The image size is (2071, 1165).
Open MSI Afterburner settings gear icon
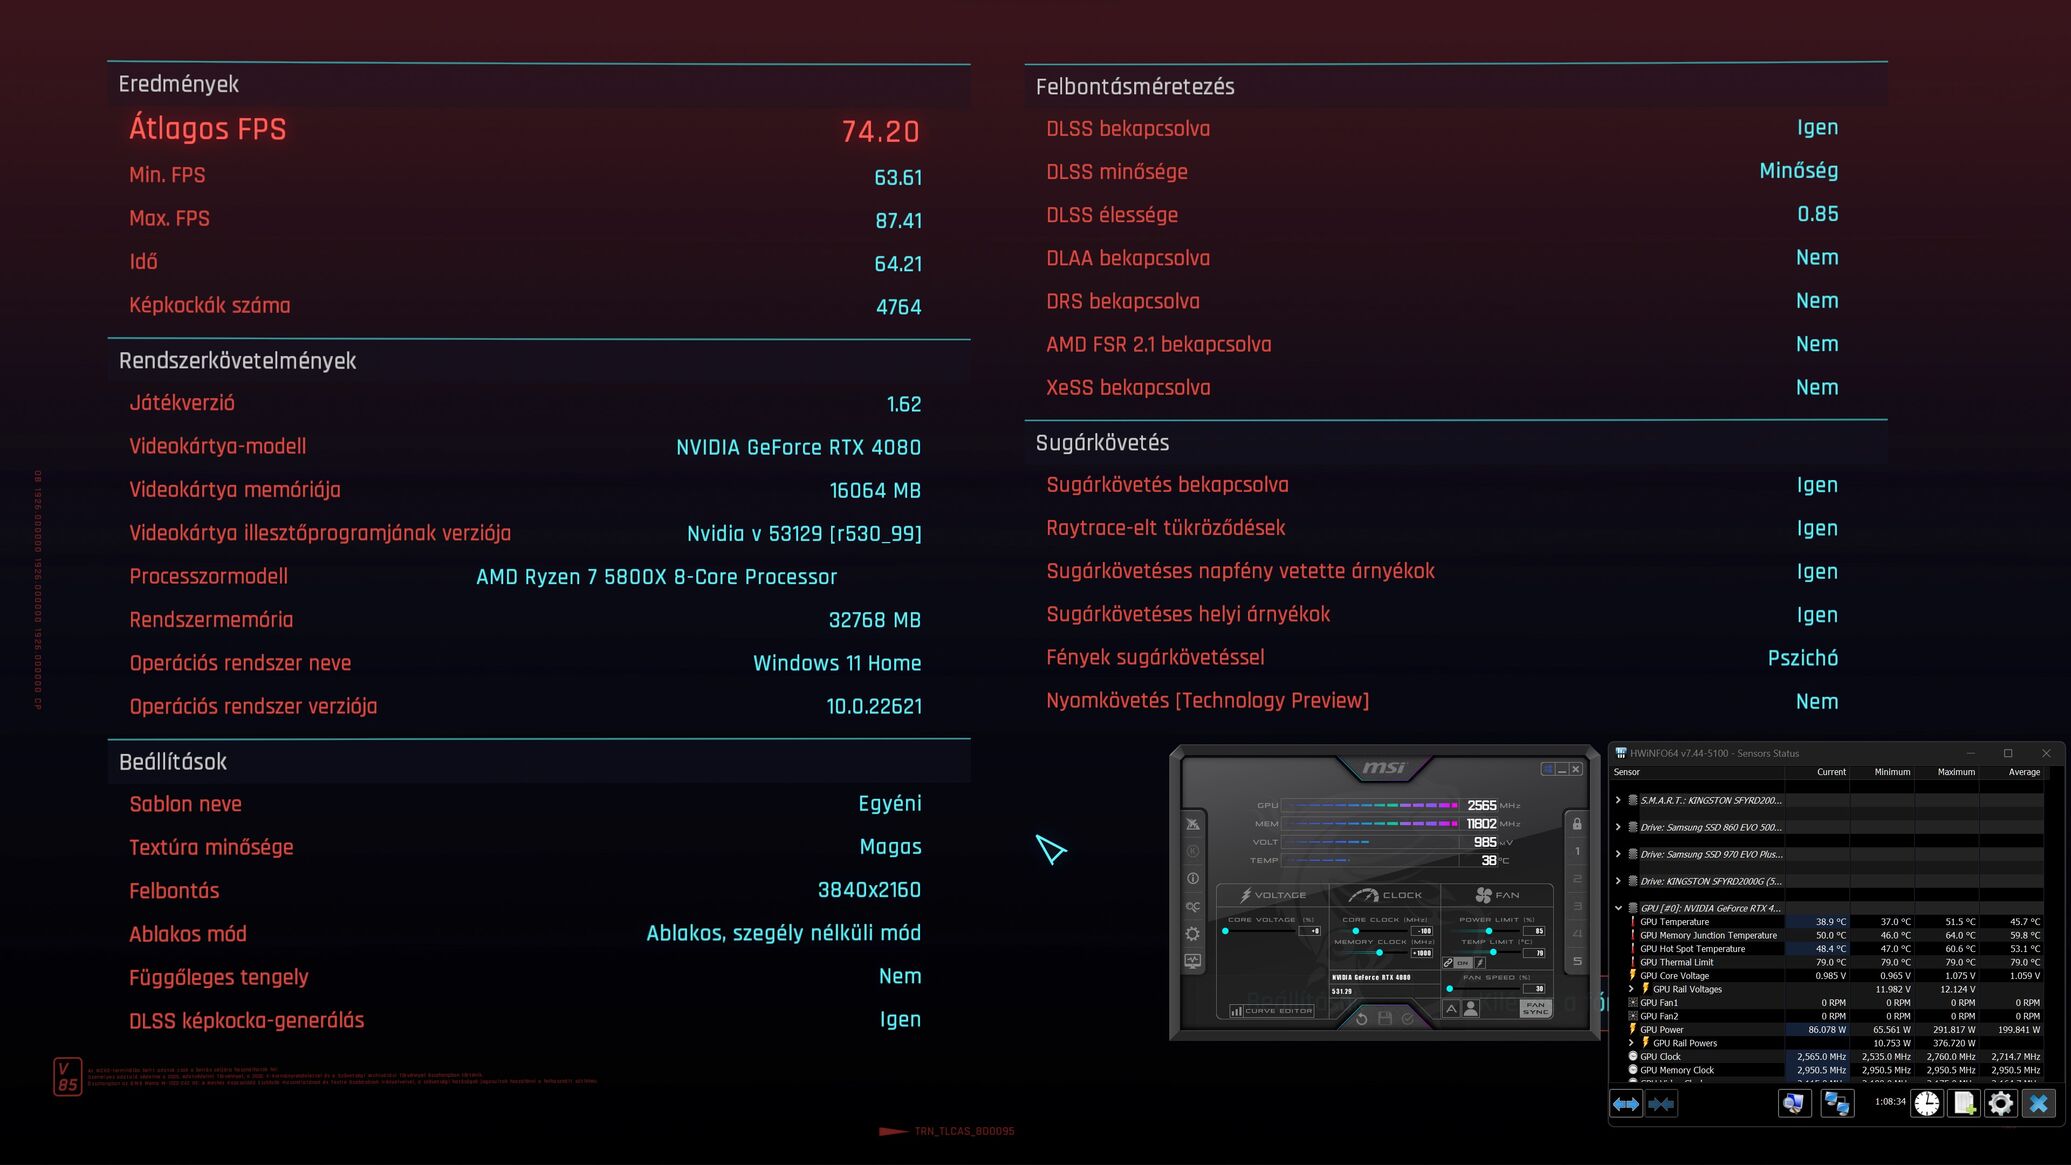(x=1192, y=934)
